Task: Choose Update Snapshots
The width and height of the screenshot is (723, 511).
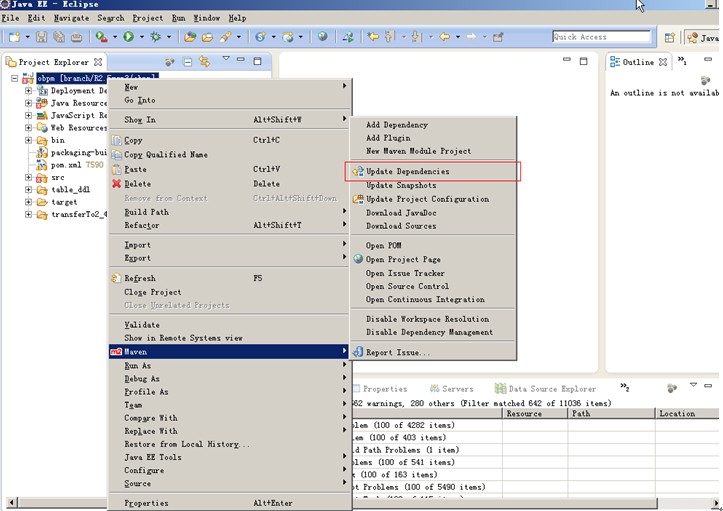Action: (x=433, y=185)
